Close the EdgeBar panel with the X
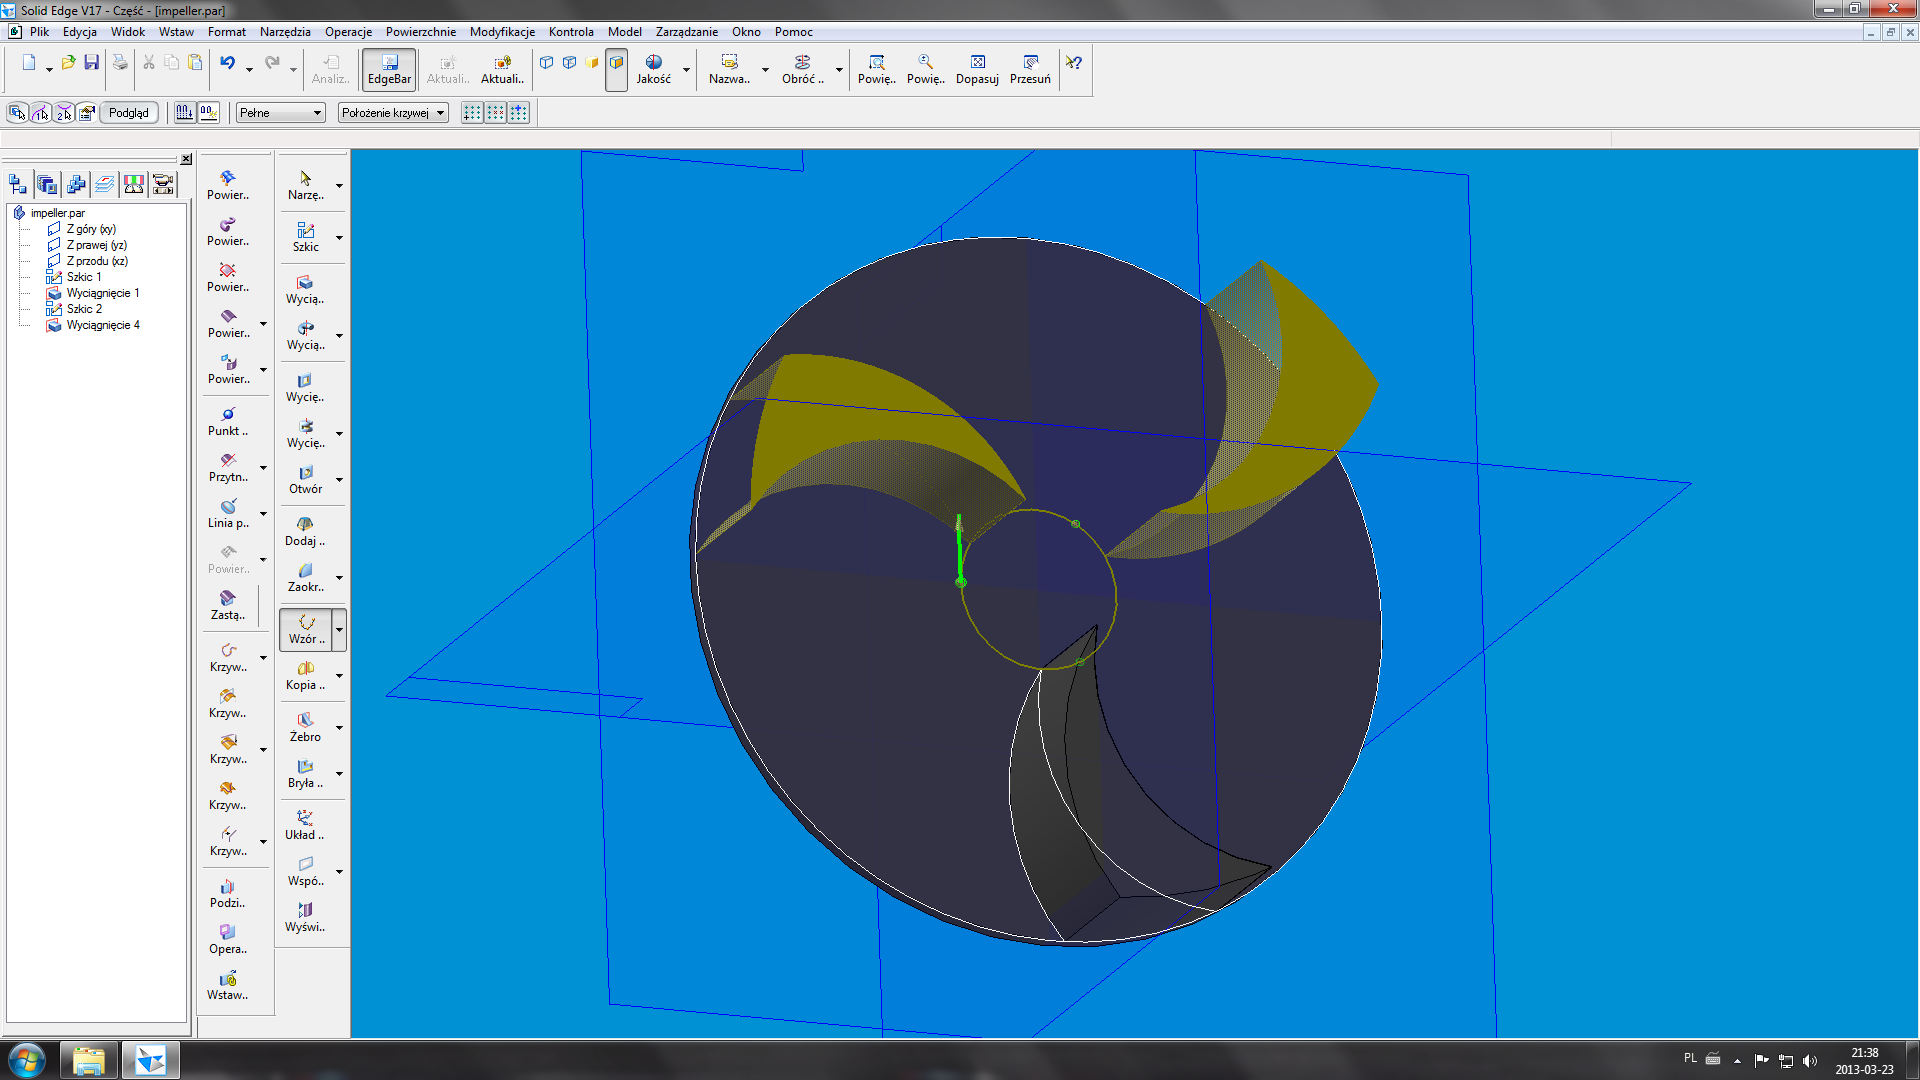 (x=186, y=159)
